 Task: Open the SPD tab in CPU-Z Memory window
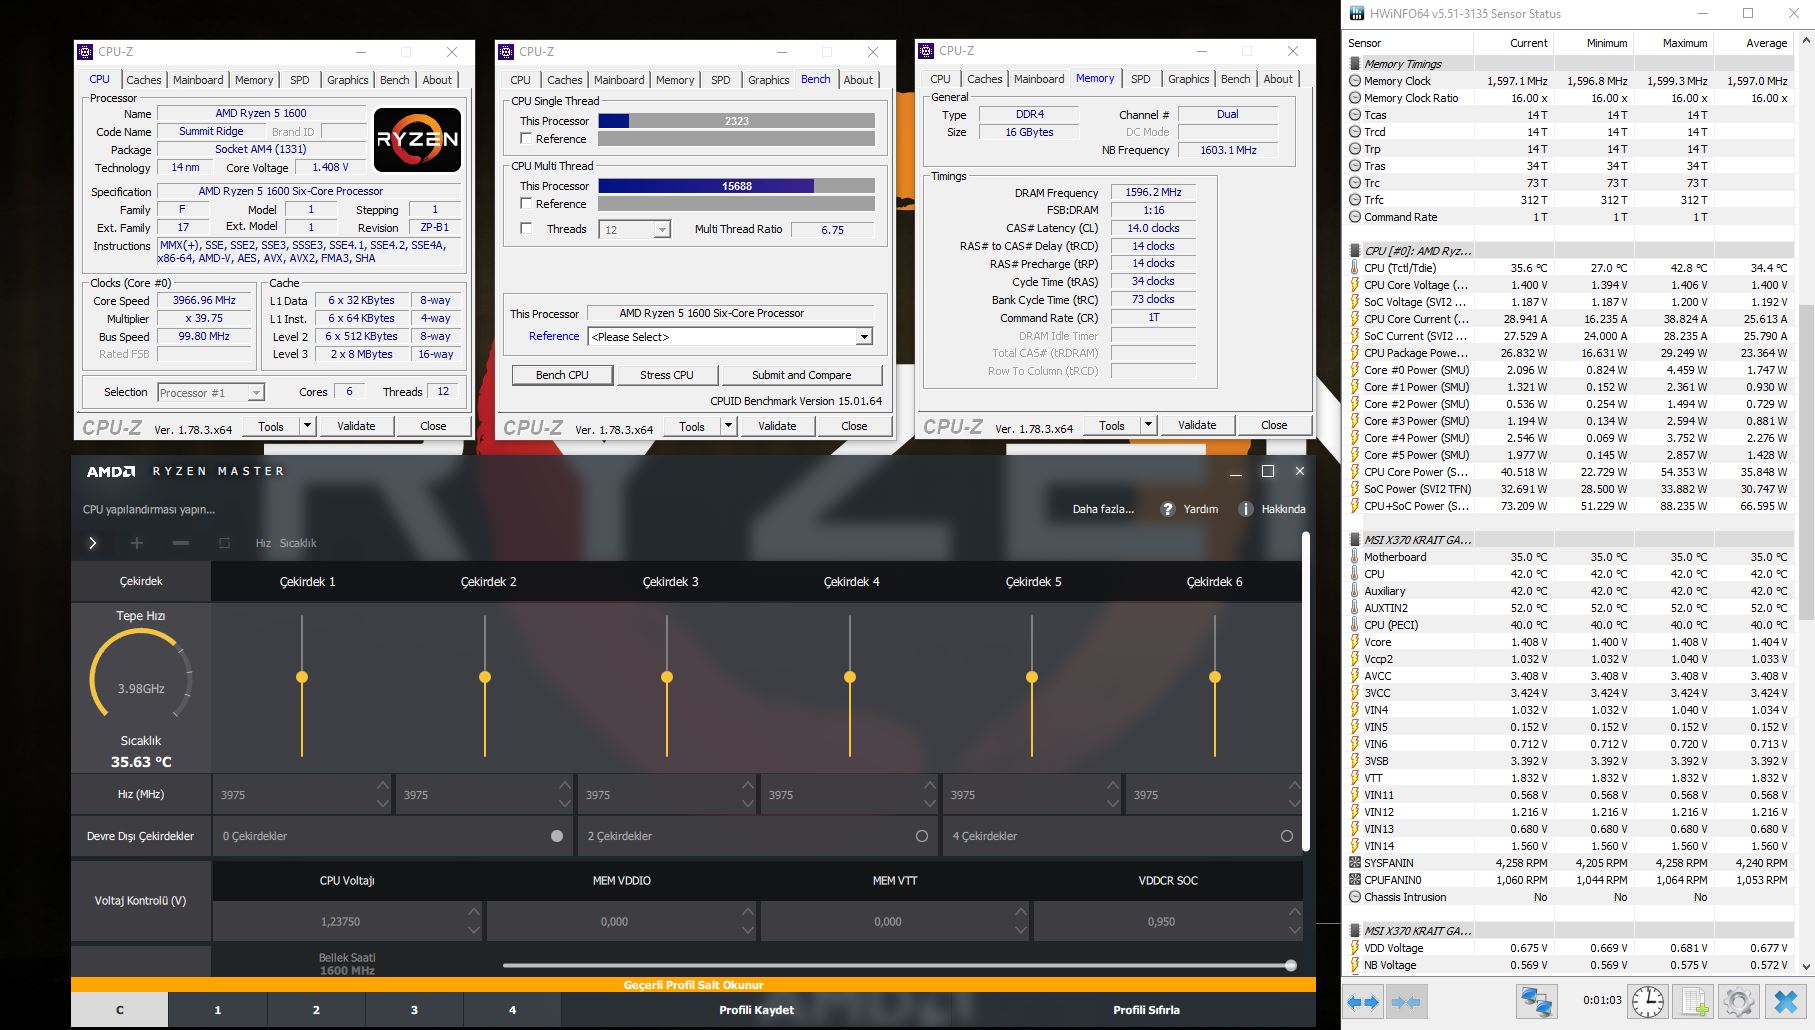coord(1141,79)
